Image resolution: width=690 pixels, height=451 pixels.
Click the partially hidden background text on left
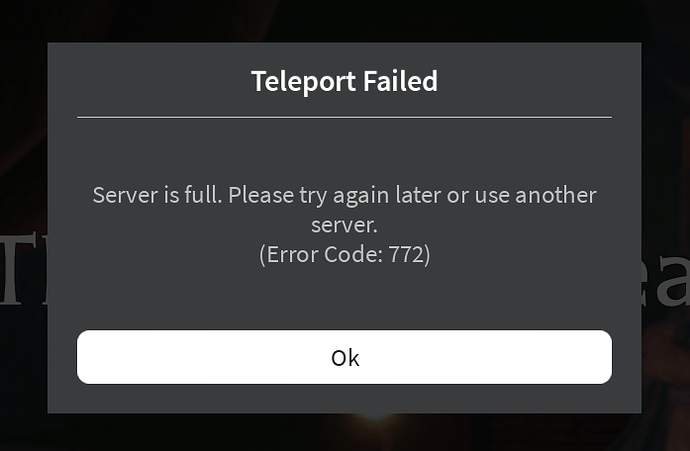point(24,269)
